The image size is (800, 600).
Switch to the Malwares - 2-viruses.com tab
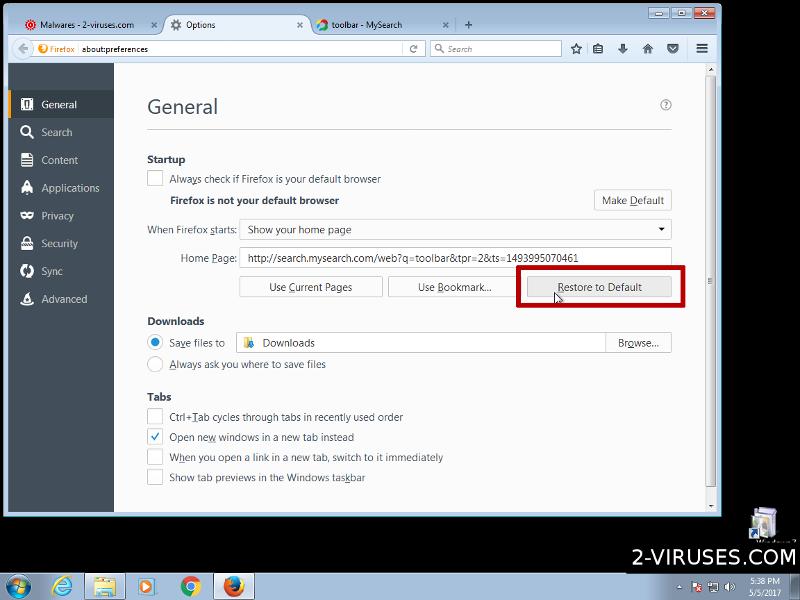pyautogui.click(x=84, y=25)
